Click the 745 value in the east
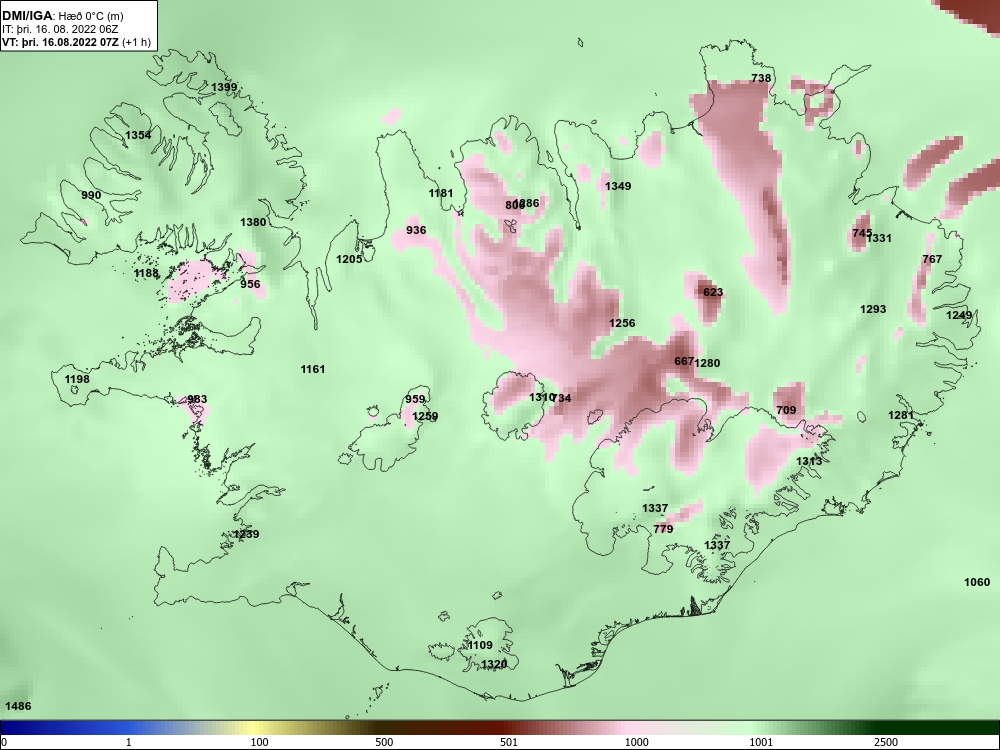1000x750 pixels. (x=862, y=233)
